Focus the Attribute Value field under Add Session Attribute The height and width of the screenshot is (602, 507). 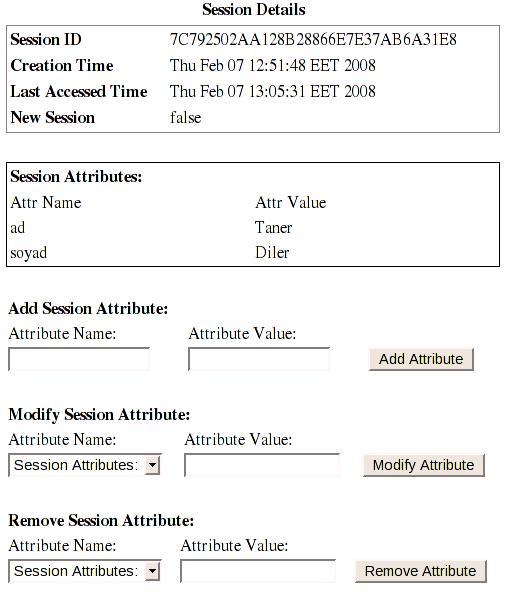point(259,359)
